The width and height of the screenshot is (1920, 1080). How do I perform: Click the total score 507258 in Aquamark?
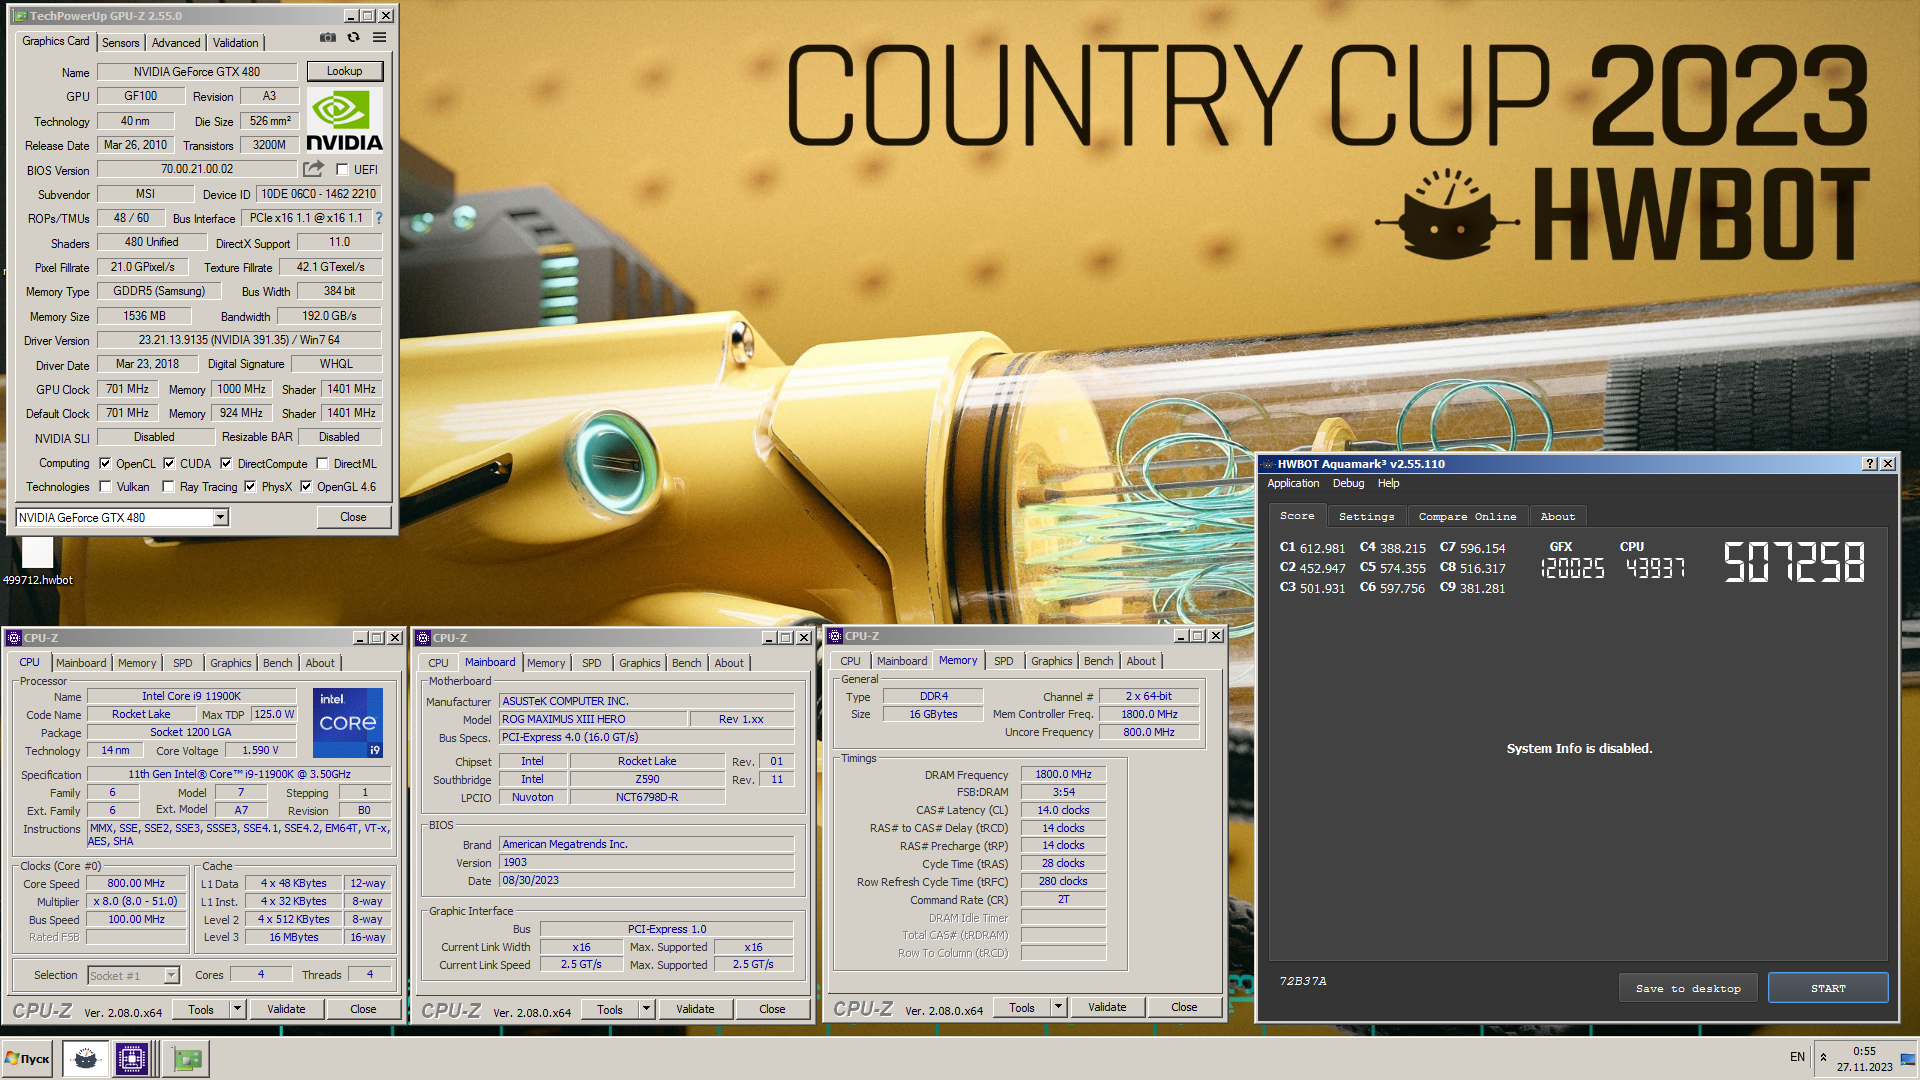click(x=1794, y=562)
